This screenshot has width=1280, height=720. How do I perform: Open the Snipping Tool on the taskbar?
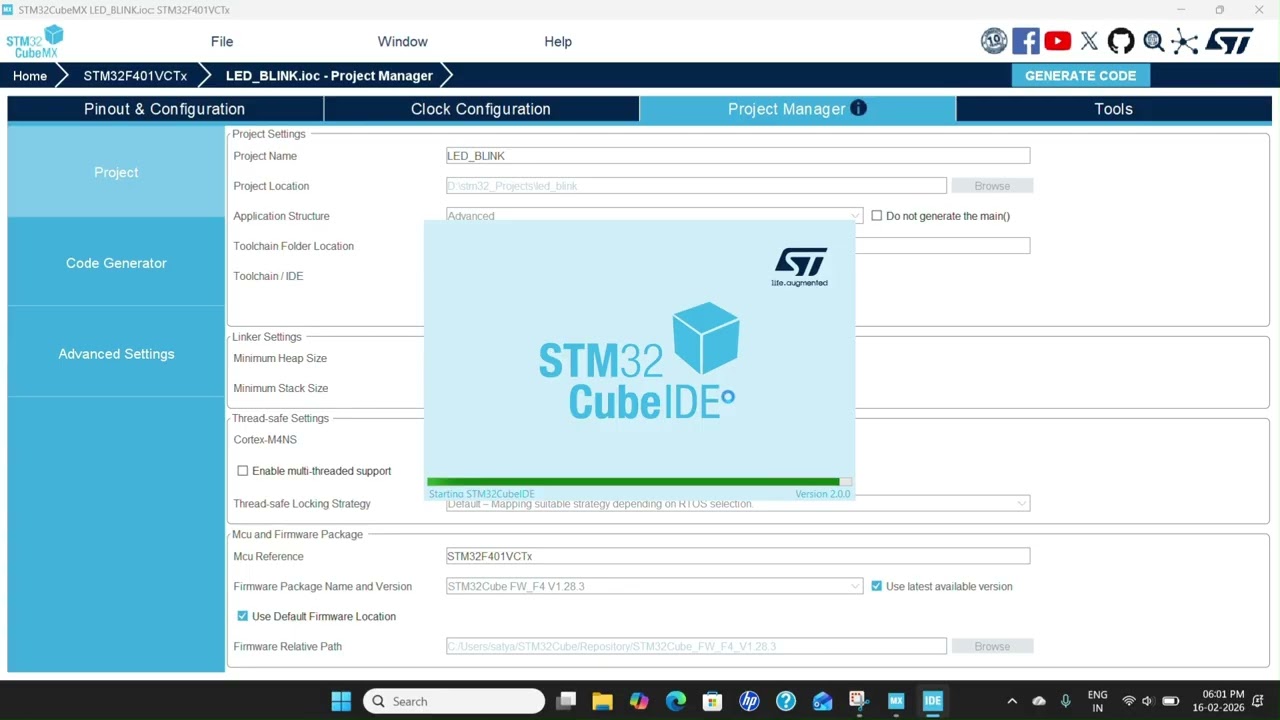tap(859, 701)
